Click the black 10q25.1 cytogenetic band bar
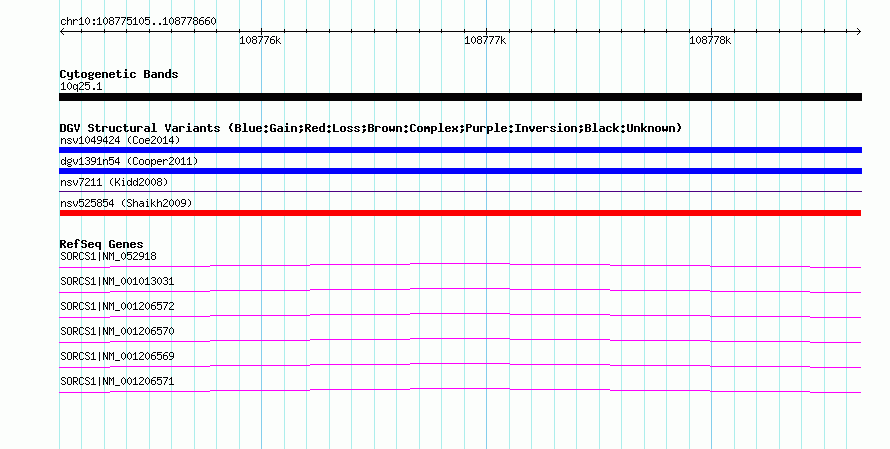Viewport: 890px width, 449px height. click(460, 97)
